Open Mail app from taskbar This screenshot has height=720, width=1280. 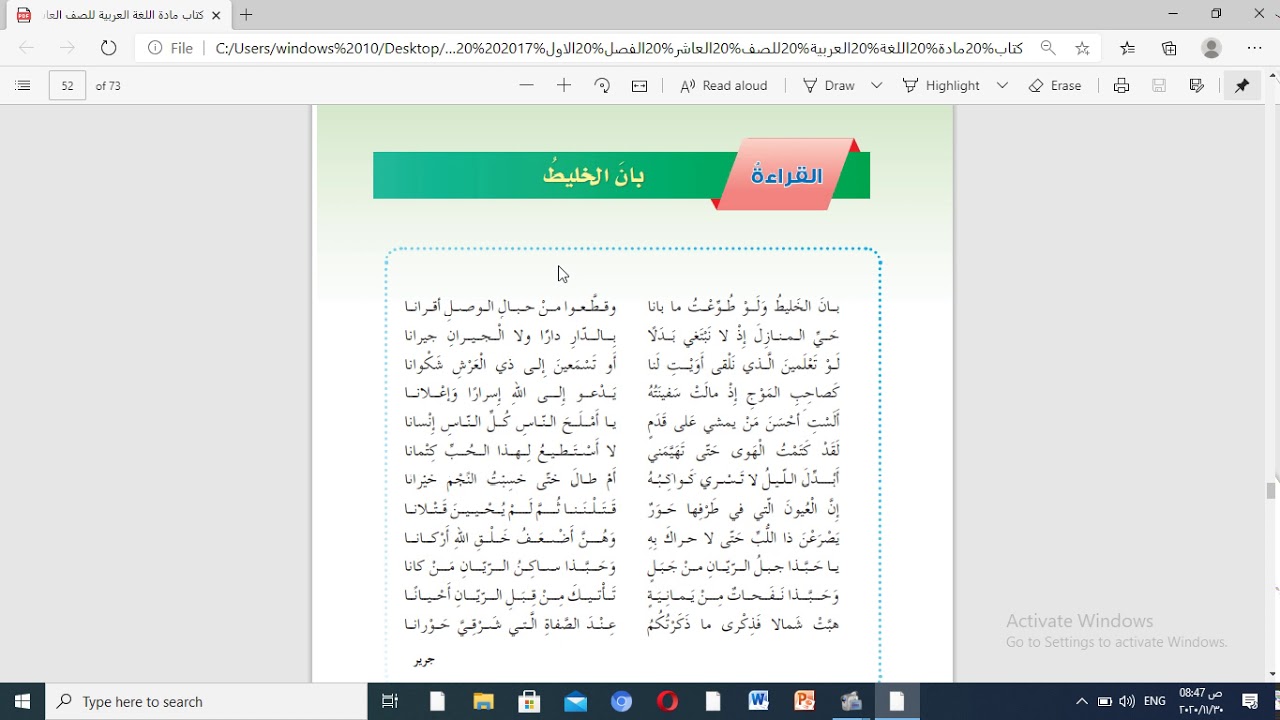point(575,702)
